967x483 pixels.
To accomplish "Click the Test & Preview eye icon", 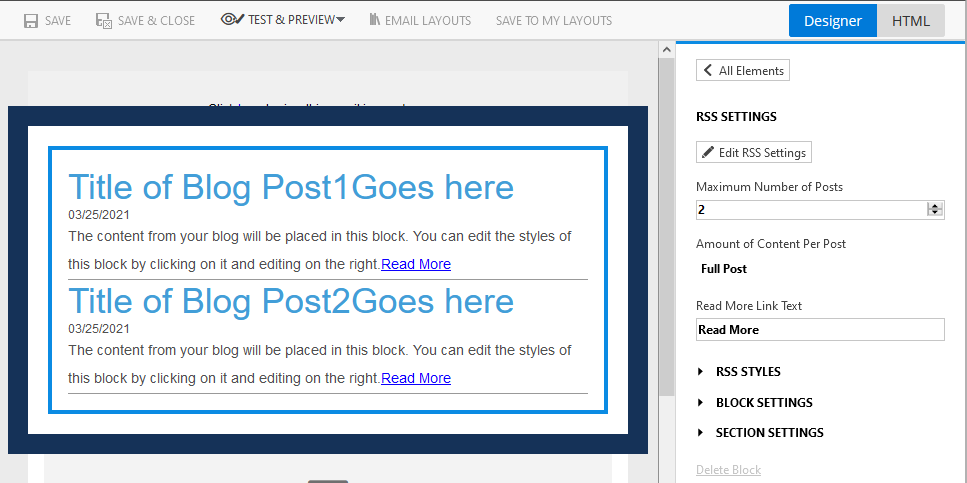I will (x=232, y=20).
